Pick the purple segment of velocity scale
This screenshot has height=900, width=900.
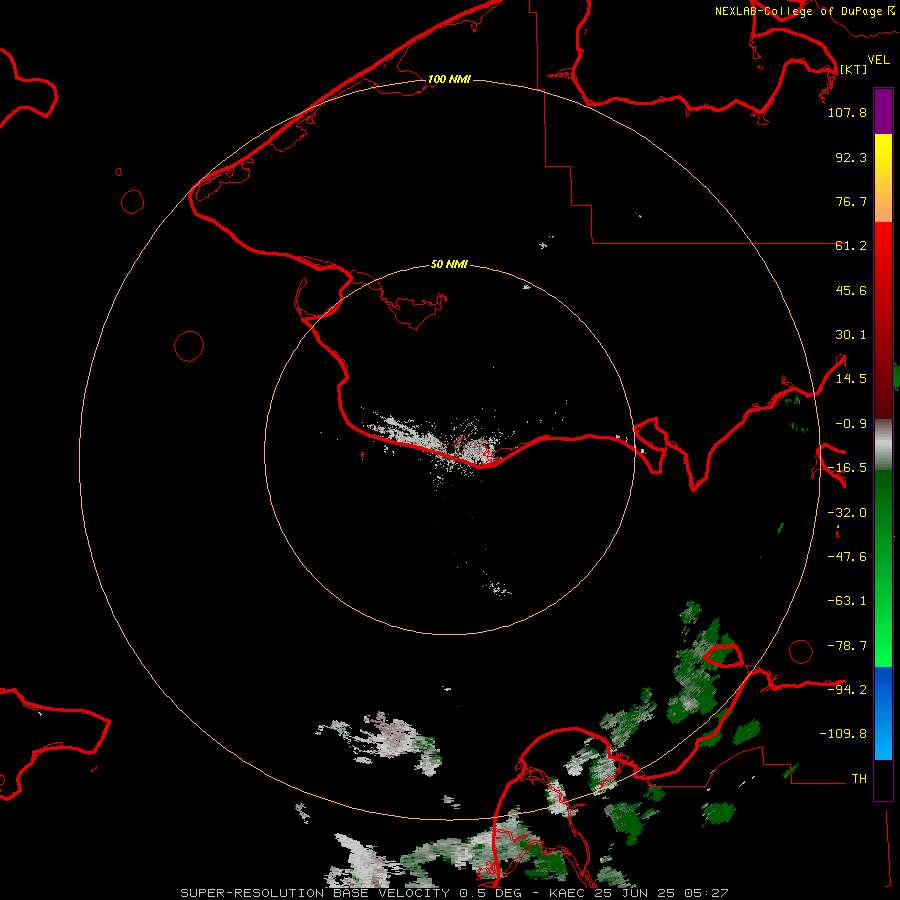point(883,111)
